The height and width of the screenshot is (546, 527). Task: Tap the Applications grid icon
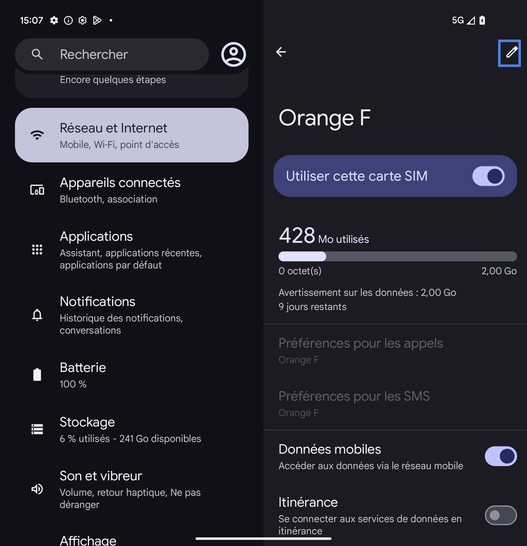point(37,249)
